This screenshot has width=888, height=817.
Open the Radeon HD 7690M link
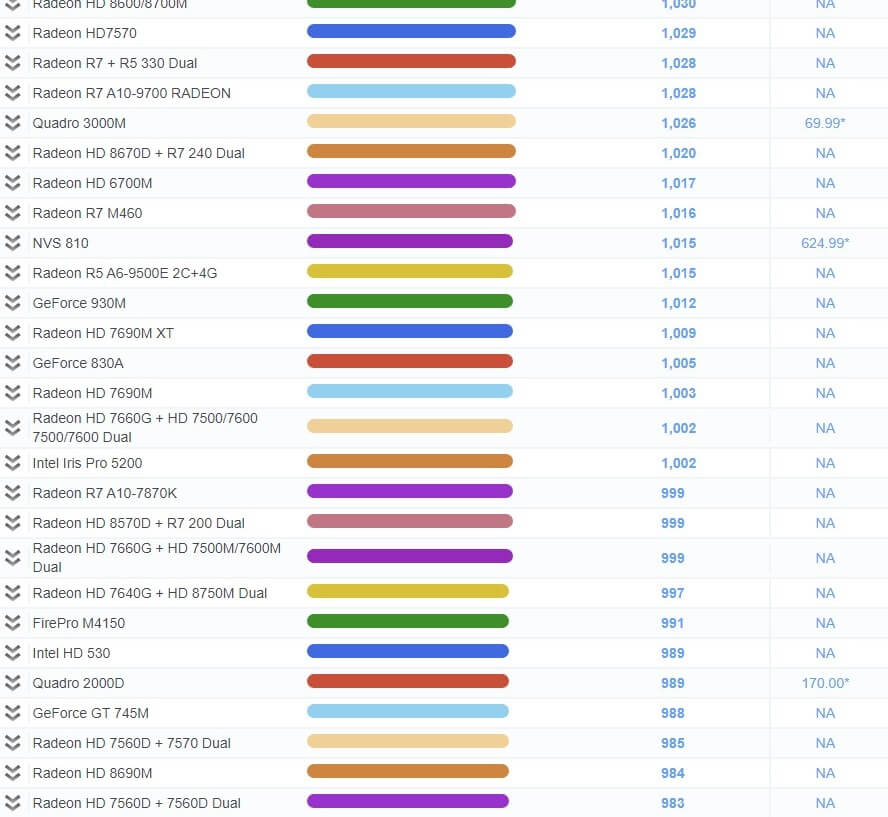point(92,393)
